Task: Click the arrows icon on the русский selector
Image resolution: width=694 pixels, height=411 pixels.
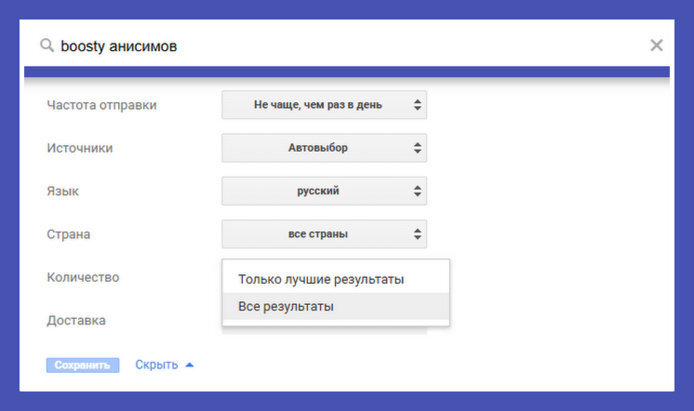Action: pos(417,191)
